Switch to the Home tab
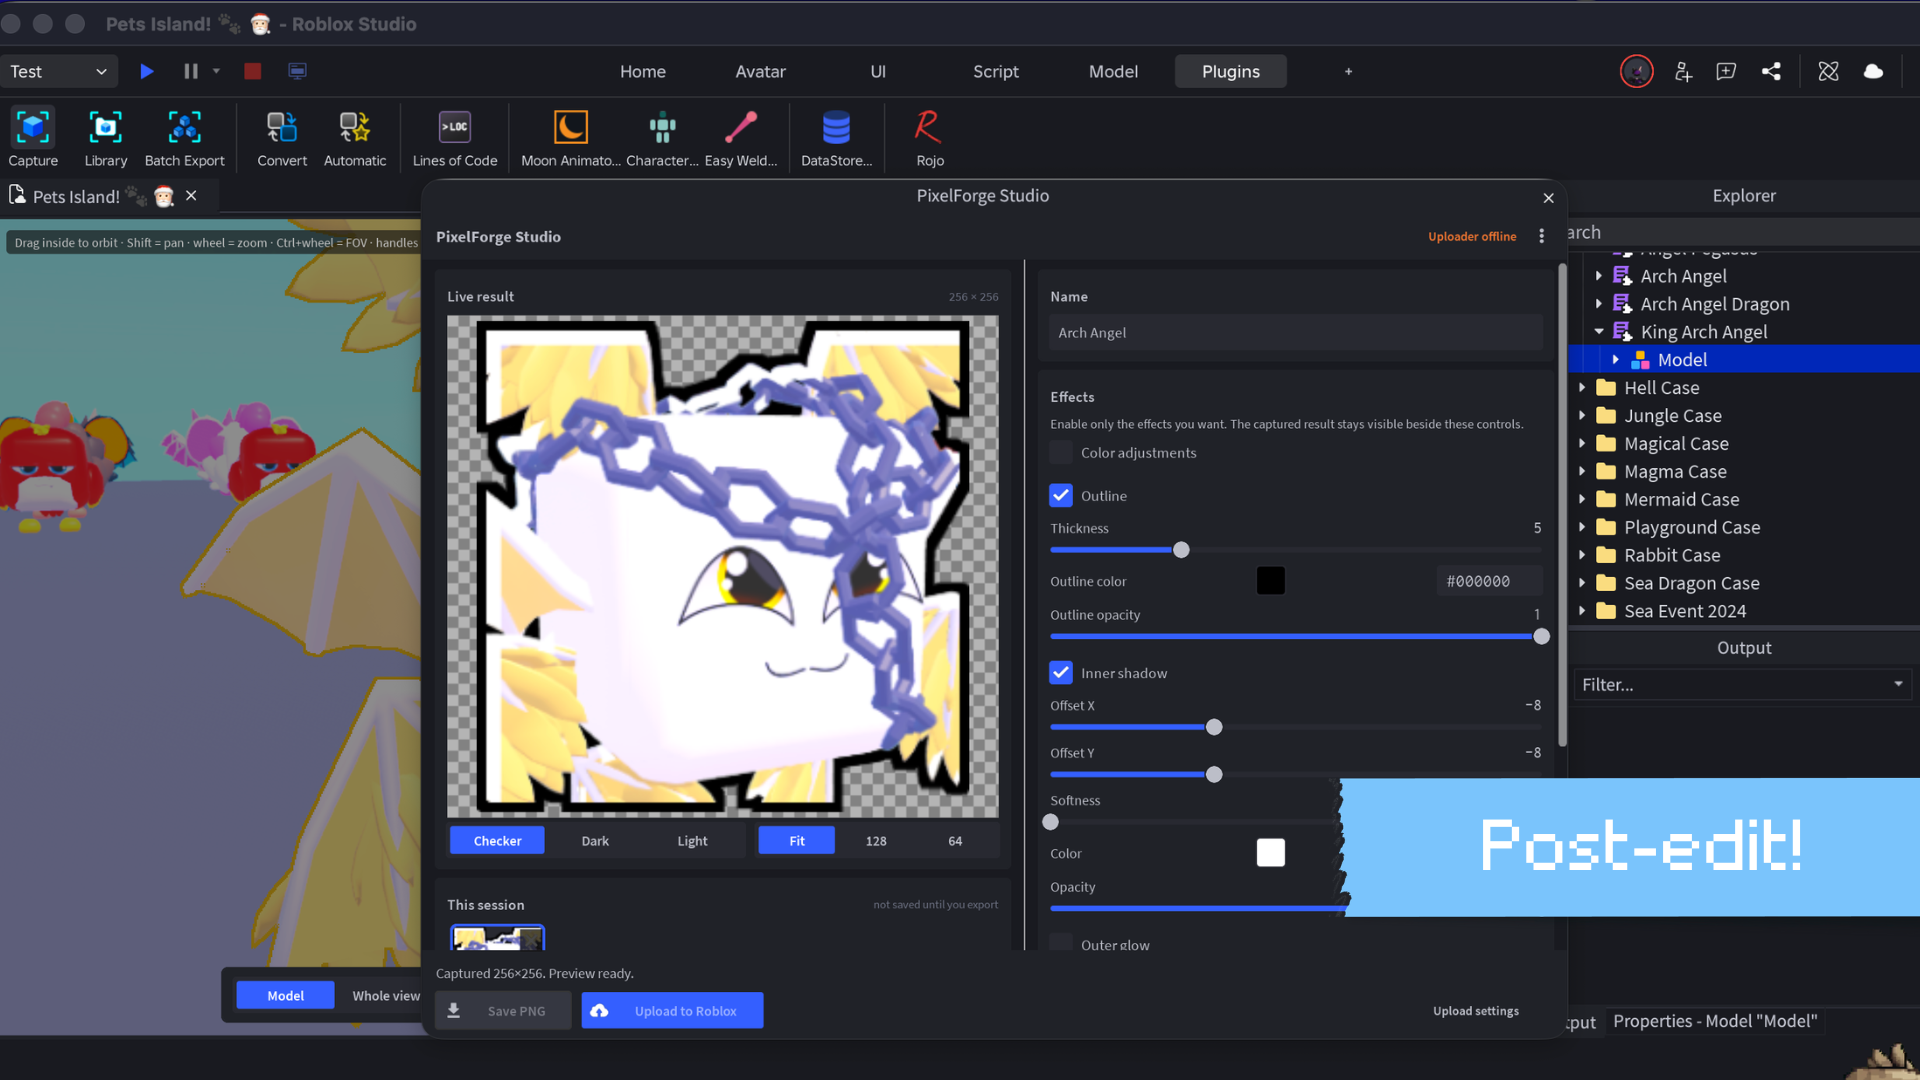 [643, 71]
